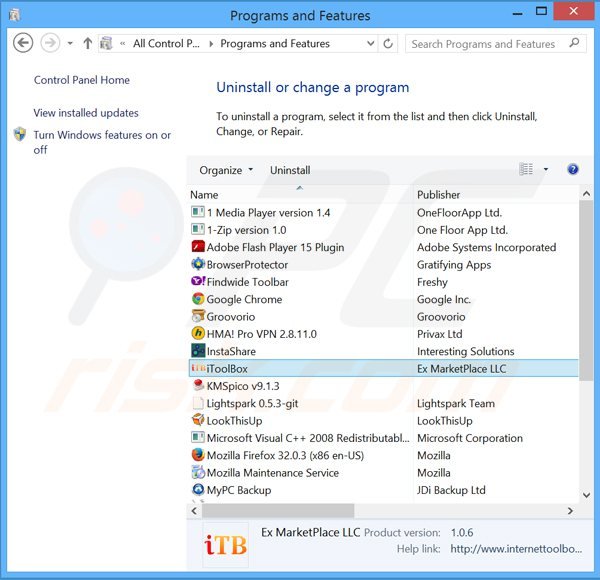Viewport: 600px width, 580px height.
Task: Click the horizontal scrollbar left arrow
Action: pyautogui.click(x=194, y=511)
